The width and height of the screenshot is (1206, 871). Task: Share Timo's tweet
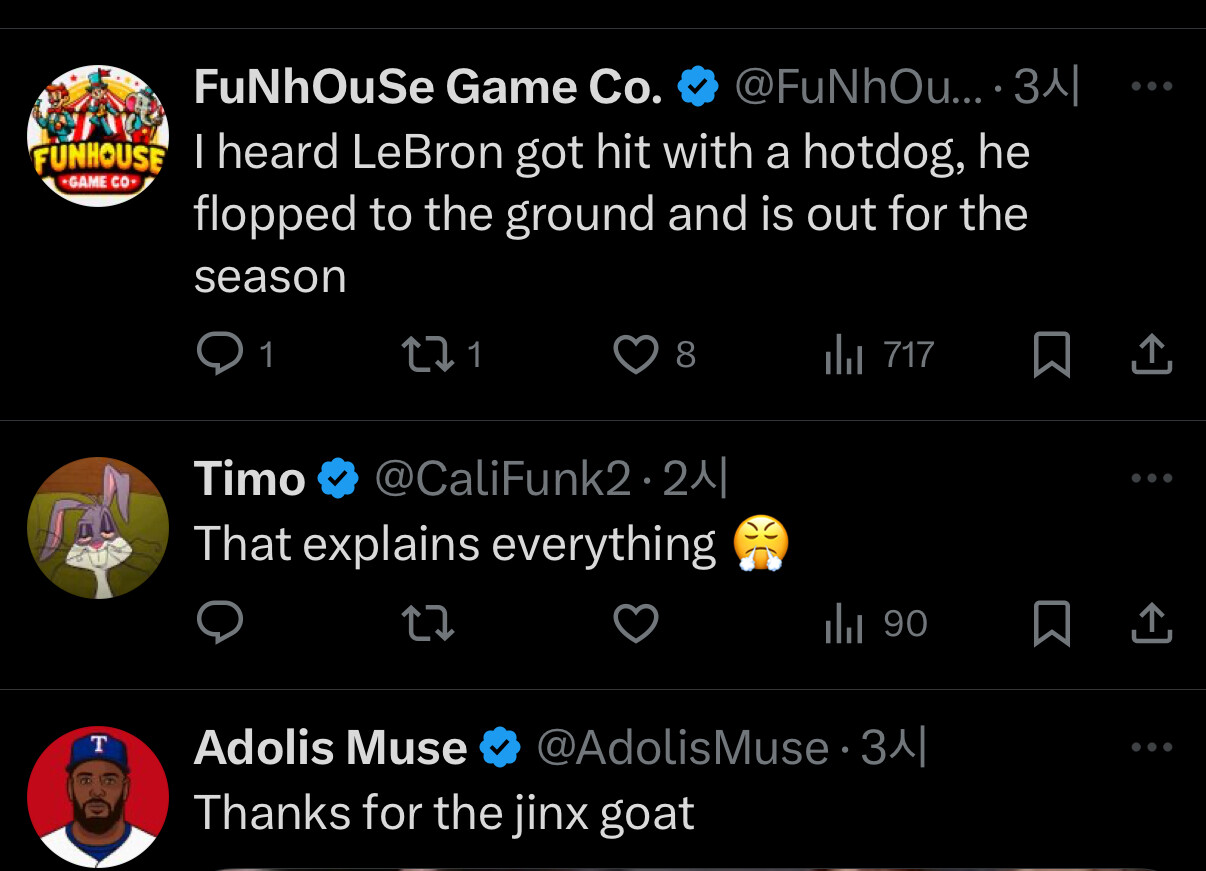coord(1151,624)
